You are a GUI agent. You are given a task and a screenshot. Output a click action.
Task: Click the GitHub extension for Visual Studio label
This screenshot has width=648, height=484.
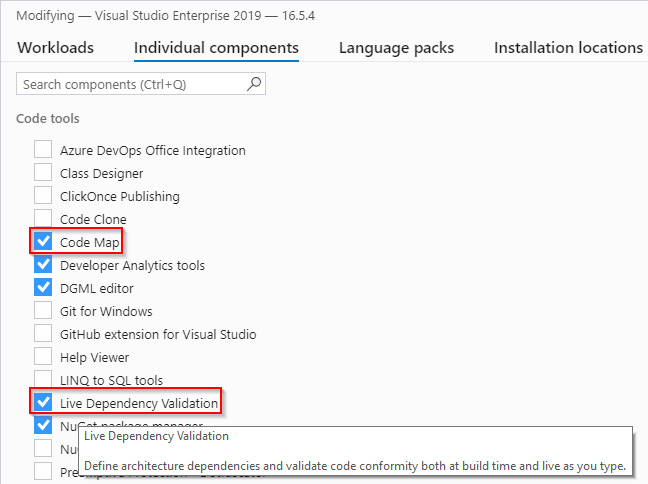[x=158, y=334]
